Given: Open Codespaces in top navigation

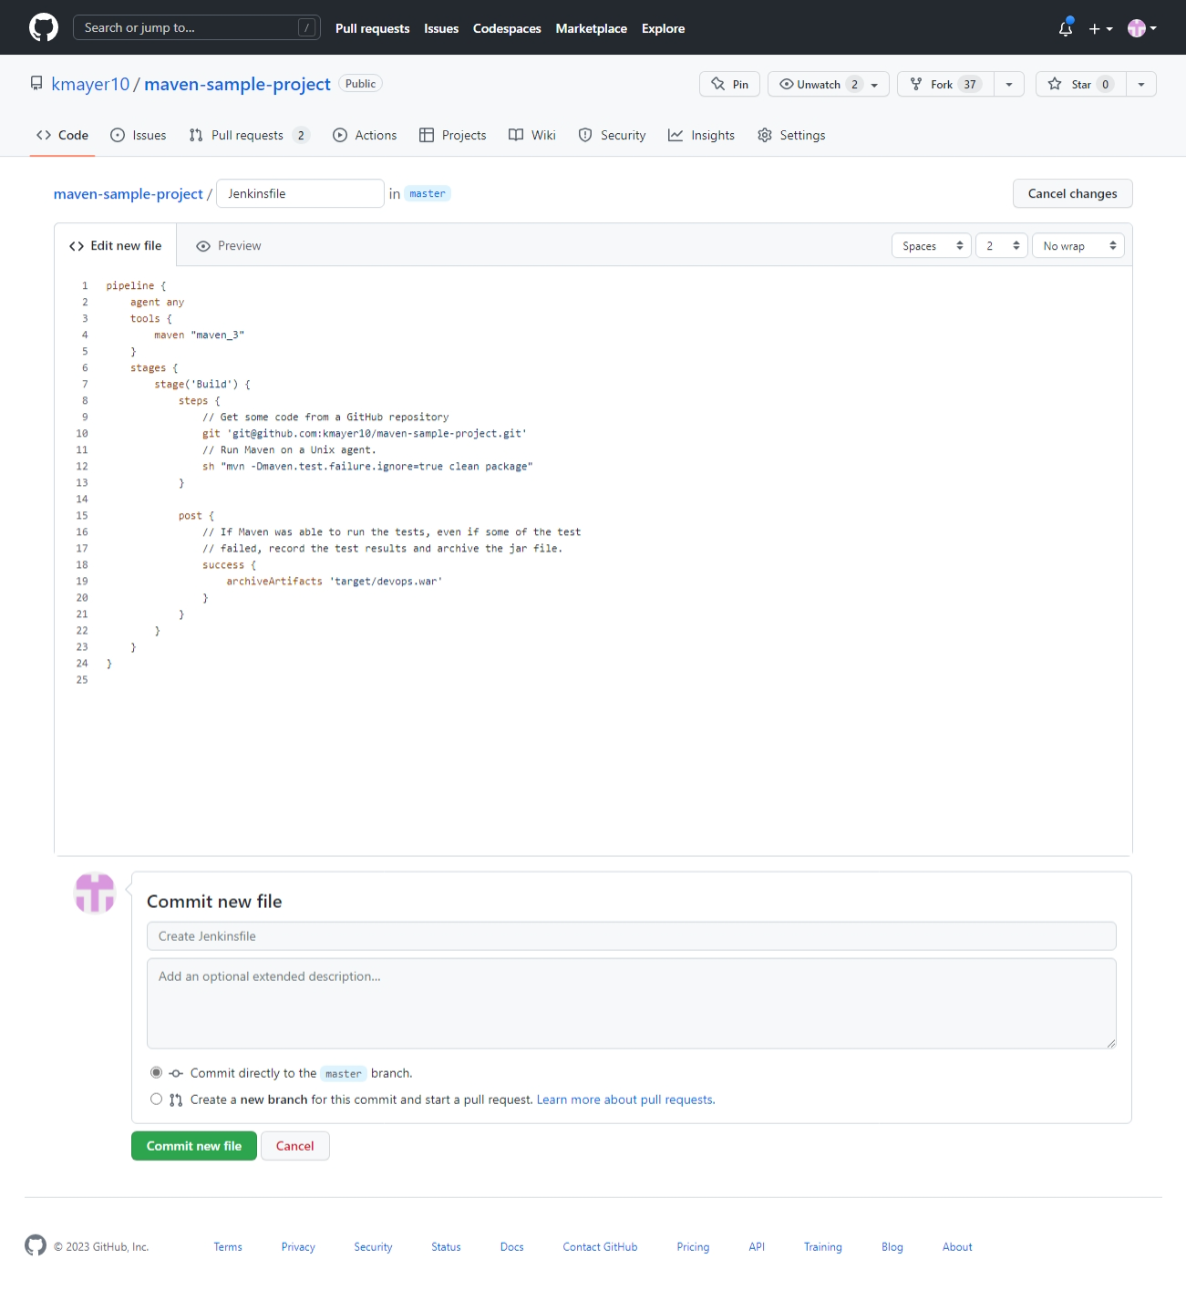Looking at the screenshot, I should click(x=507, y=28).
